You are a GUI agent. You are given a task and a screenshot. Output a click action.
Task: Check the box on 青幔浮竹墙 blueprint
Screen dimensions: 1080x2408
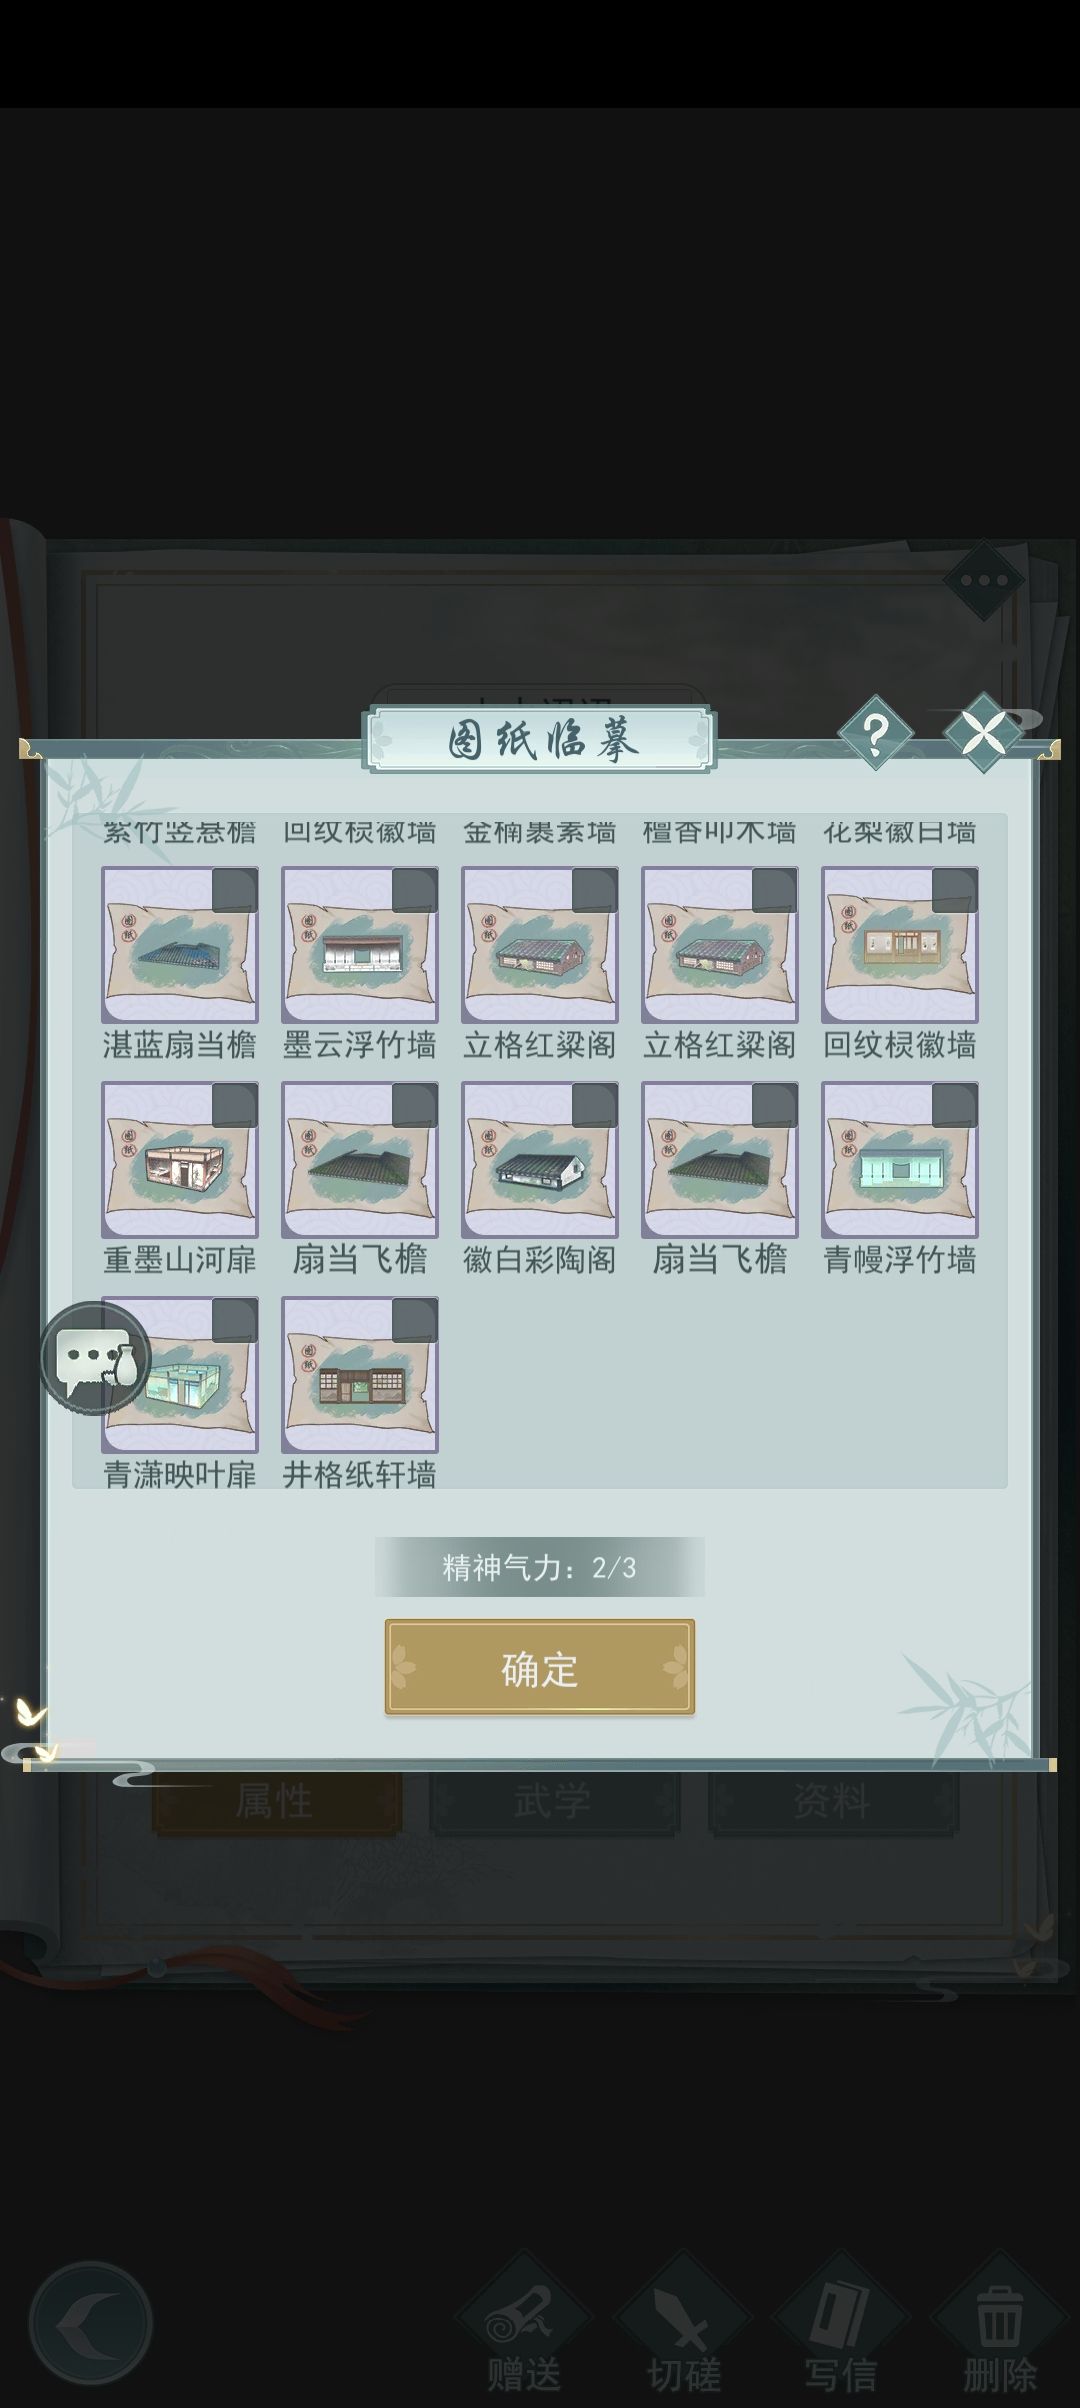pos(955,1105)
